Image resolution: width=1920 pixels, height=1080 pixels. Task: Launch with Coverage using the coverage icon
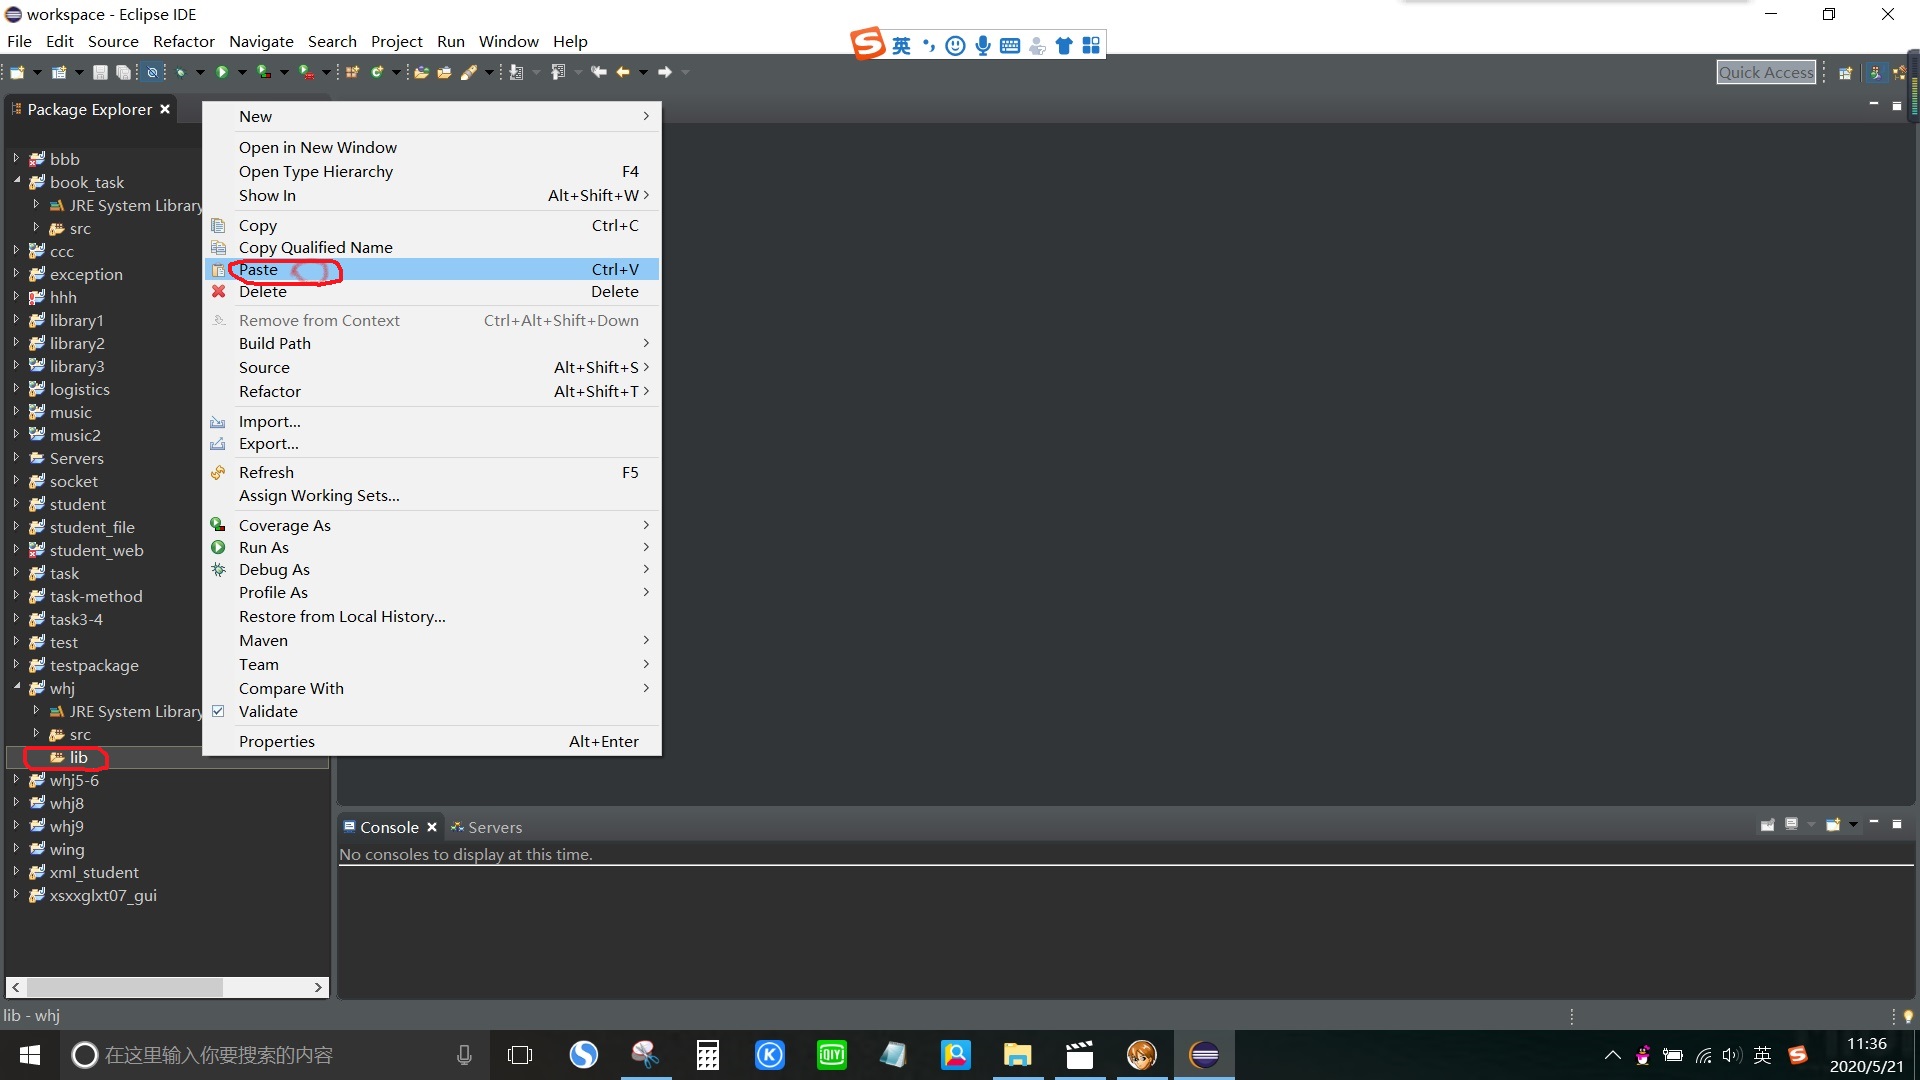click(x=262, y=71)
